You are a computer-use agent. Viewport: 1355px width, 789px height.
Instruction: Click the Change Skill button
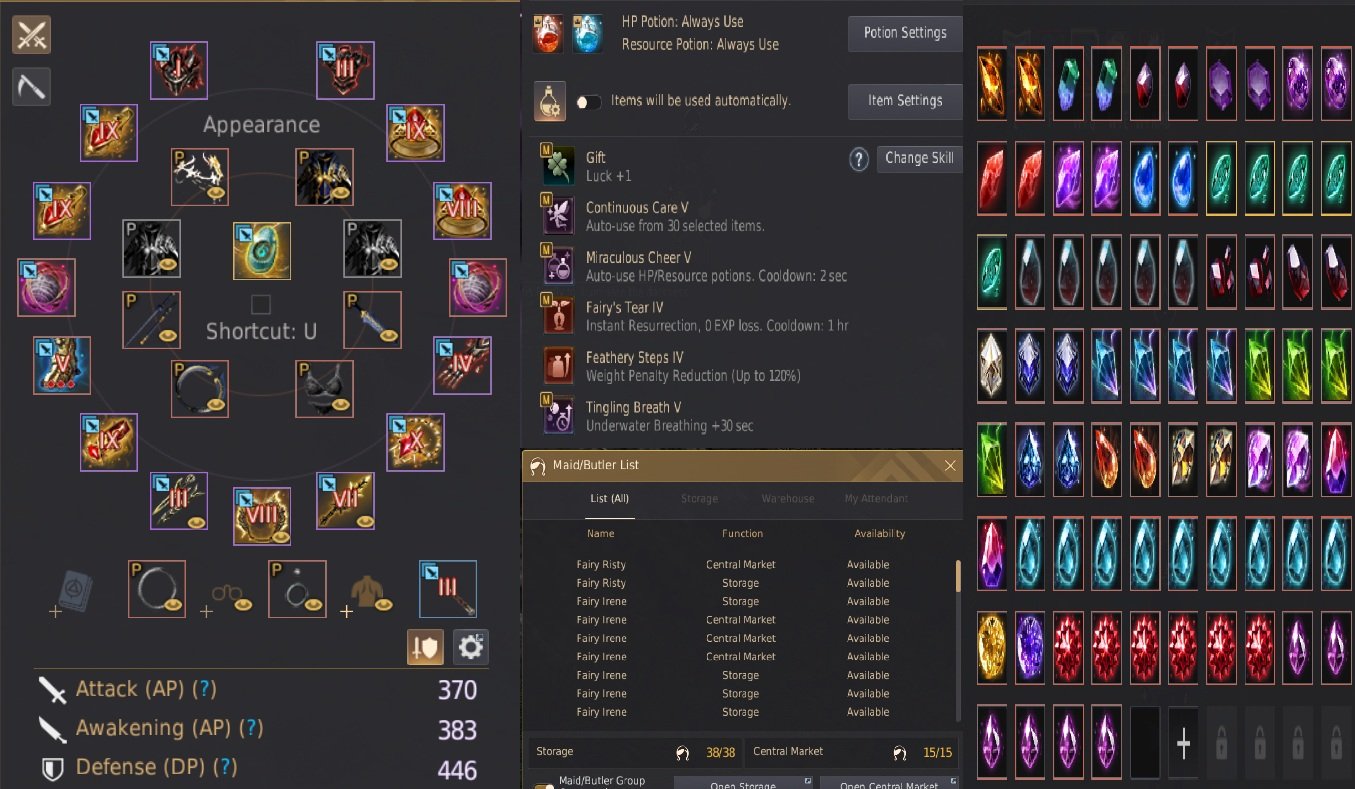[x=919, y=158]
